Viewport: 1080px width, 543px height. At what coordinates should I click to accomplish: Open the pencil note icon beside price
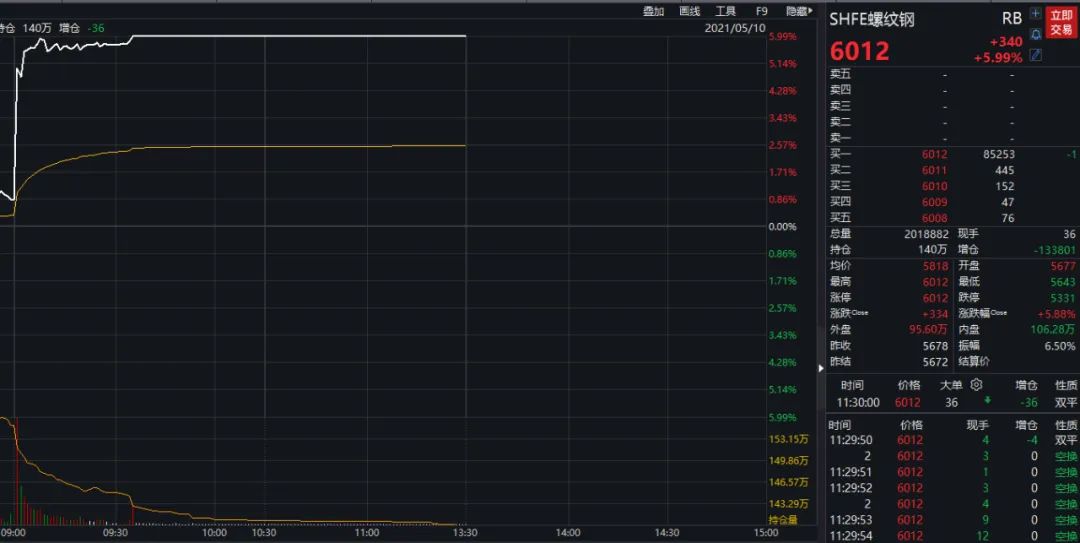pyautogui.click(x=1035, y=55)
